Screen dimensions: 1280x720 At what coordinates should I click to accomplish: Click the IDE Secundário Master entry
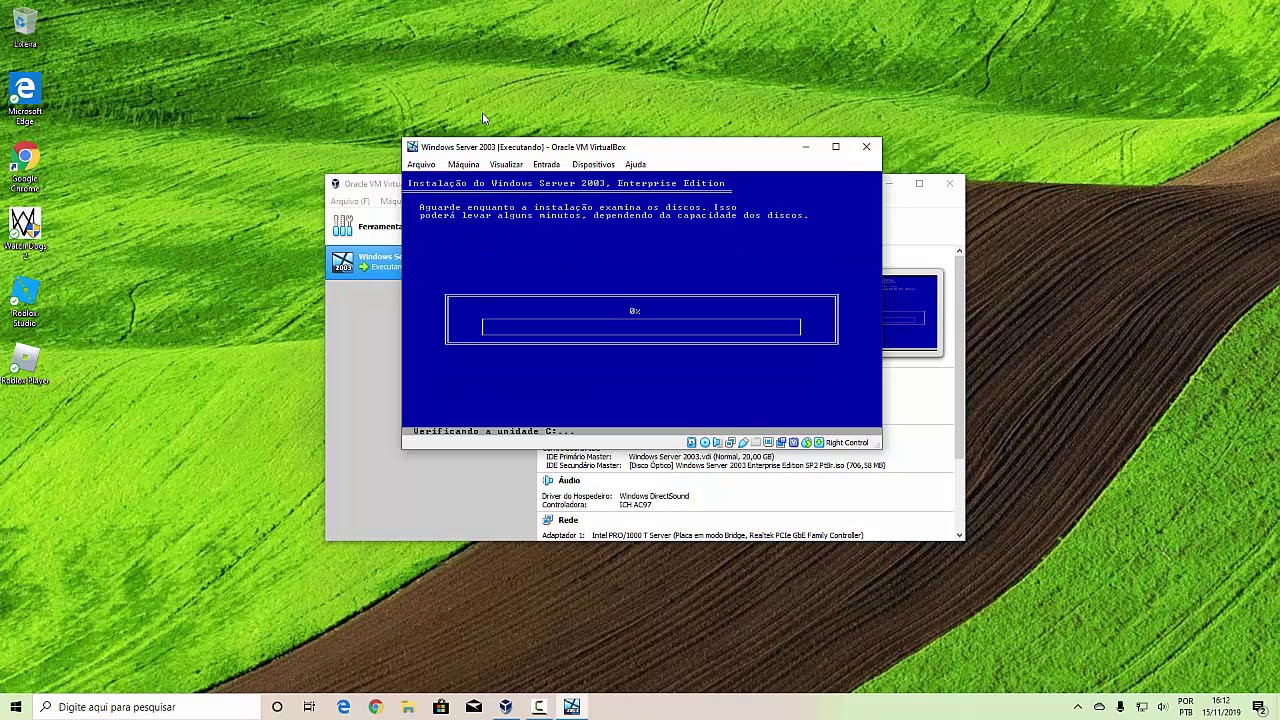[715, 465]
